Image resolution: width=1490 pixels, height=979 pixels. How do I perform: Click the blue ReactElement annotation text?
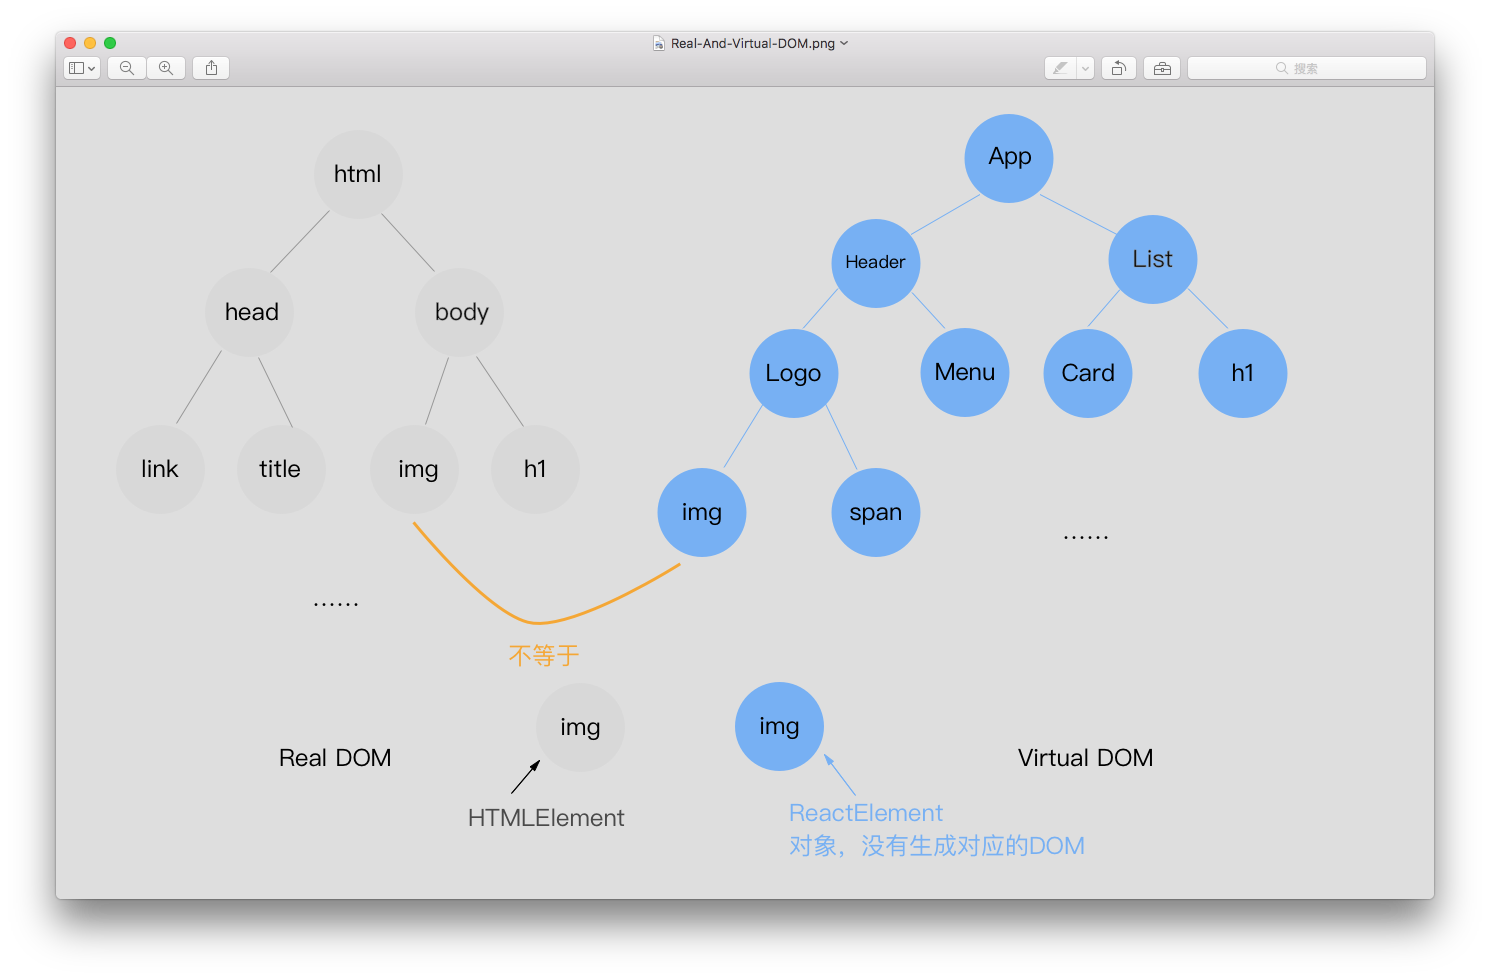tap(865, 813)
